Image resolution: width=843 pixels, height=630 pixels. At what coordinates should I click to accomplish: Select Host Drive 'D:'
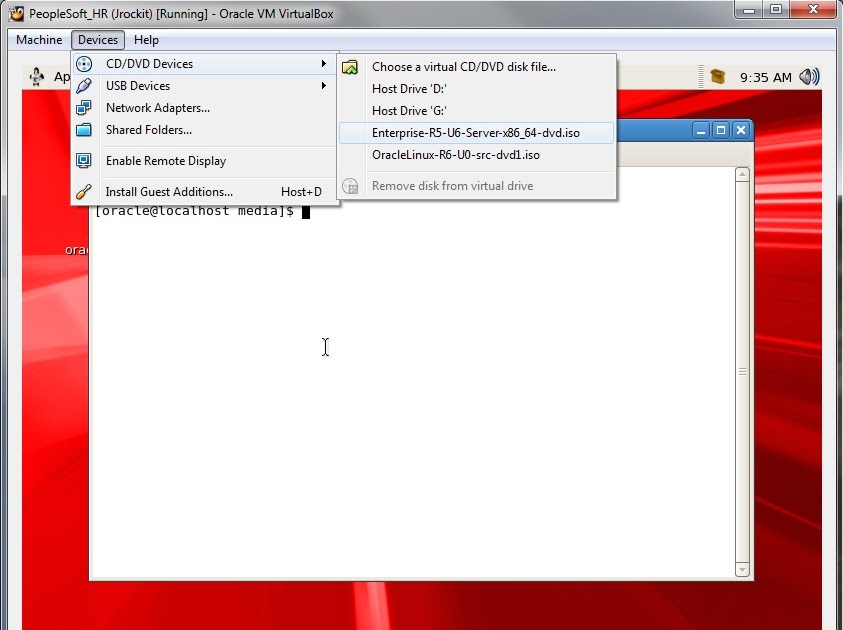pyautogui.click(x=476, y=89)
